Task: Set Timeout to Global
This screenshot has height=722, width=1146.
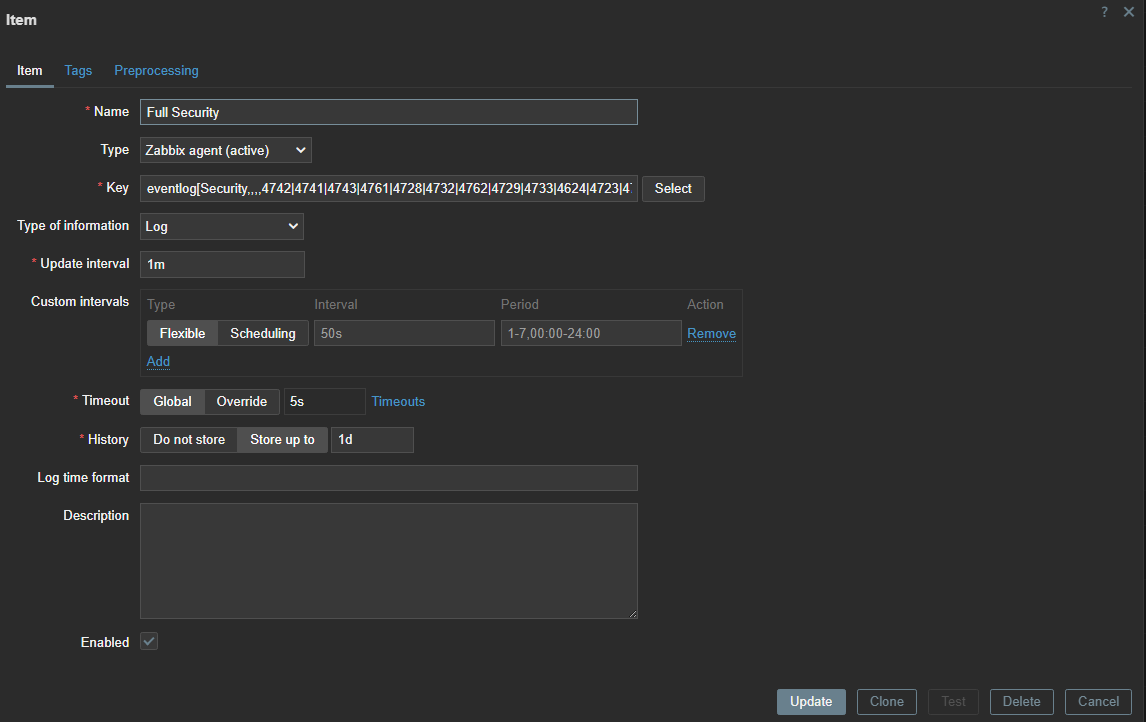Action: (x=172, y=401)
